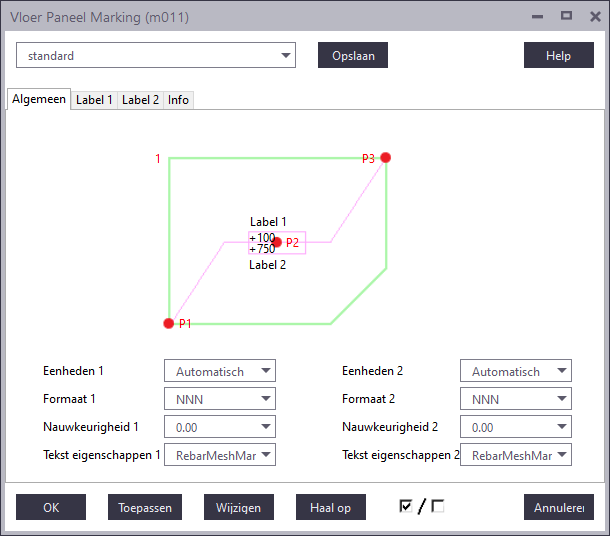
Task: Click the red P3 point marker
Action: tap(385, 157)
